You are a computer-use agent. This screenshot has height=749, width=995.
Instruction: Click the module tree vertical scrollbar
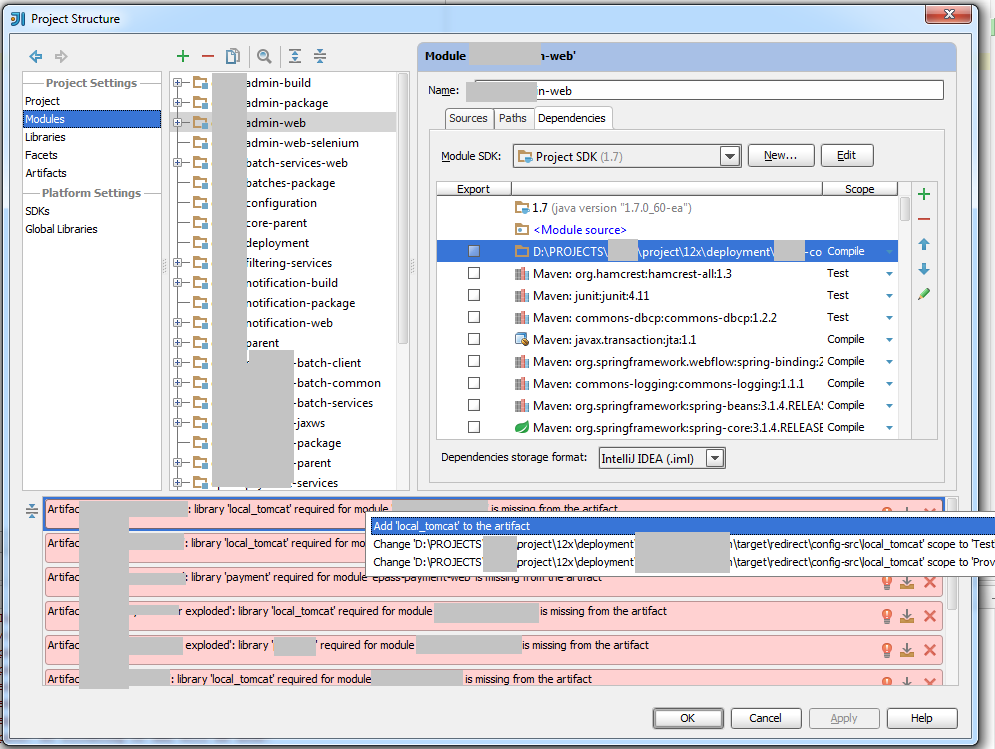pos(402,209)
